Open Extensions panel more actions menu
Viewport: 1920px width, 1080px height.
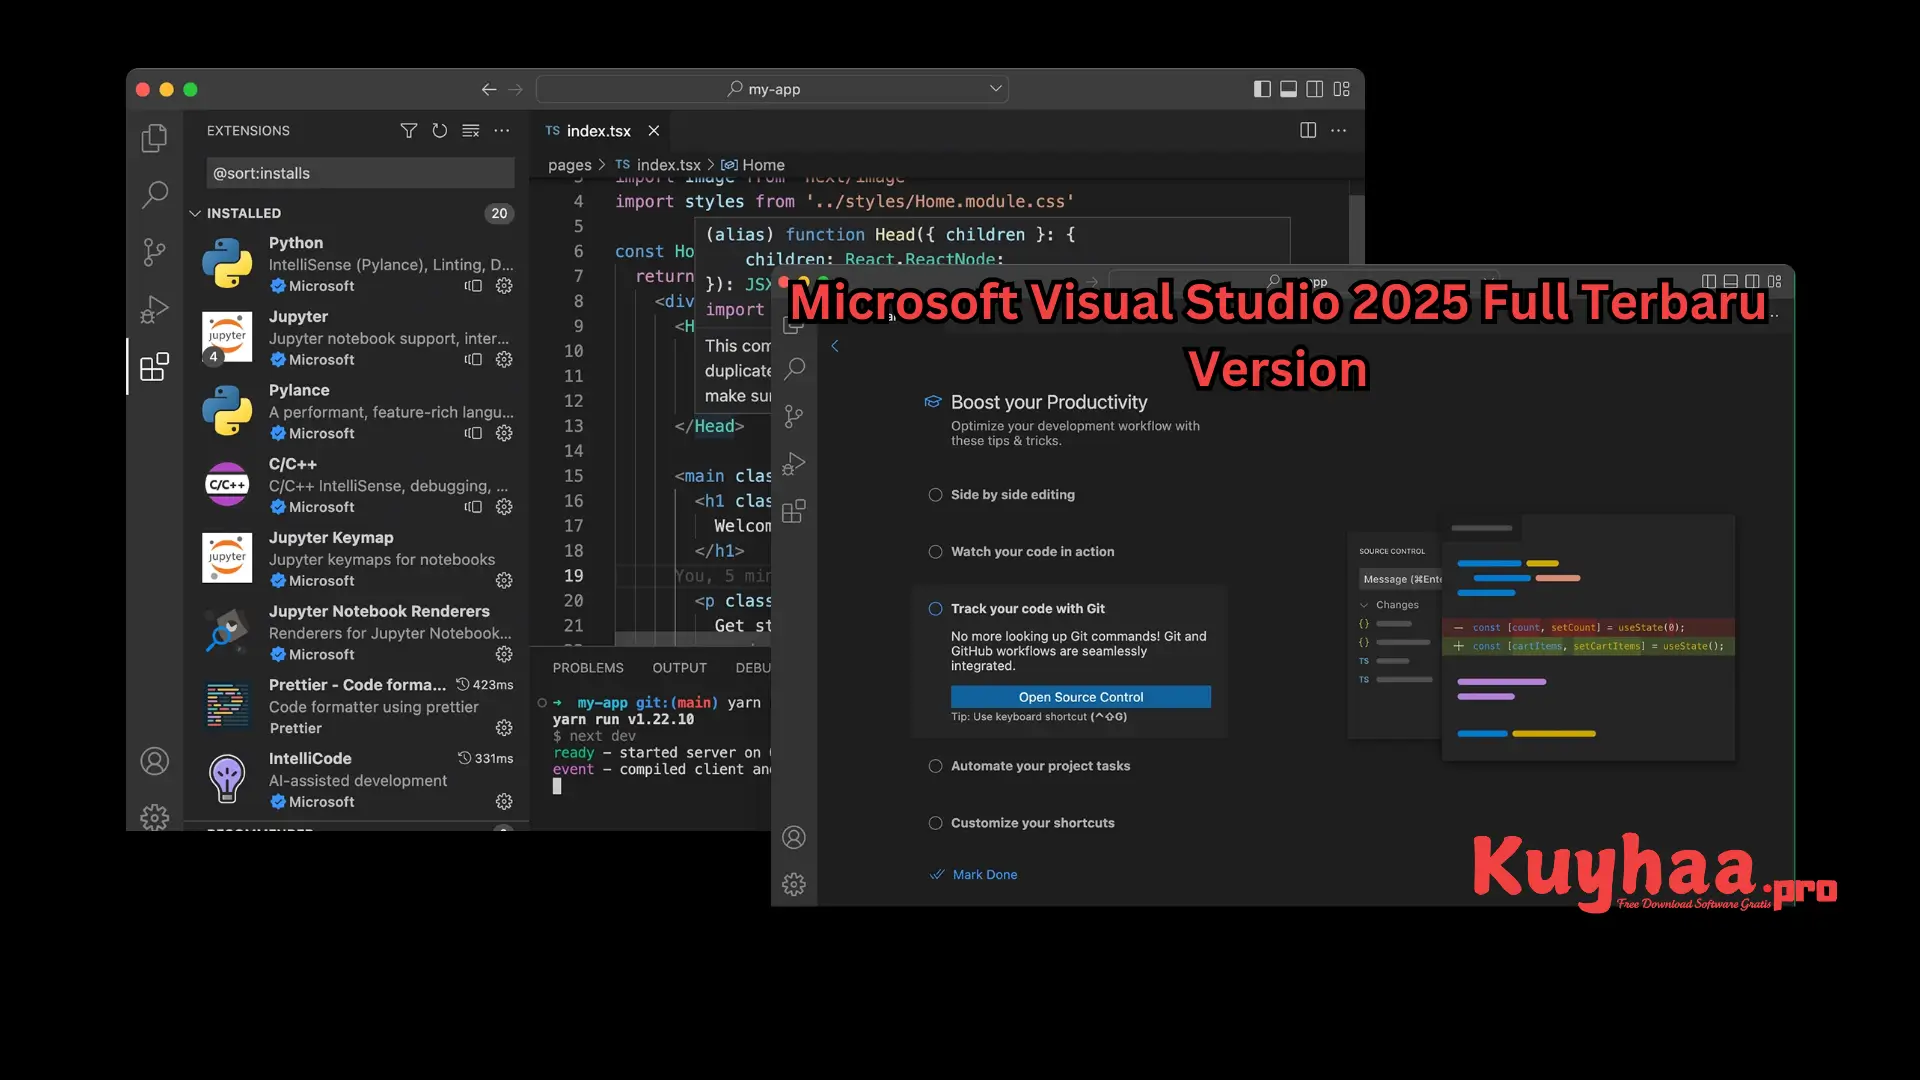(502, 131)
